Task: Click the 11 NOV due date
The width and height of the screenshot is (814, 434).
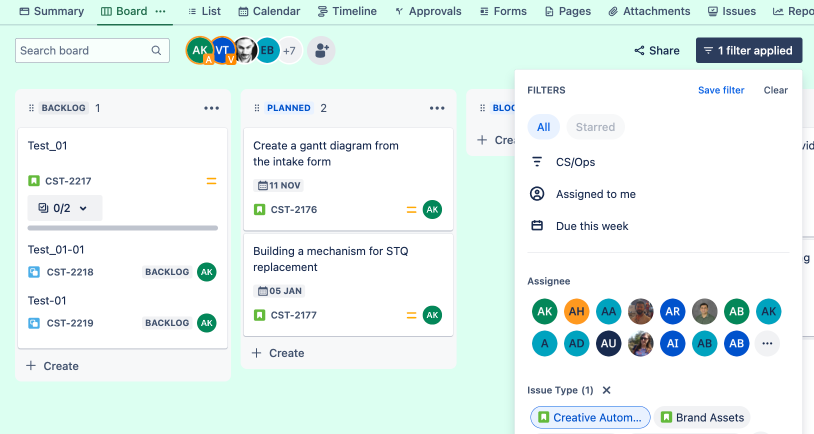Action: [279, 185]
